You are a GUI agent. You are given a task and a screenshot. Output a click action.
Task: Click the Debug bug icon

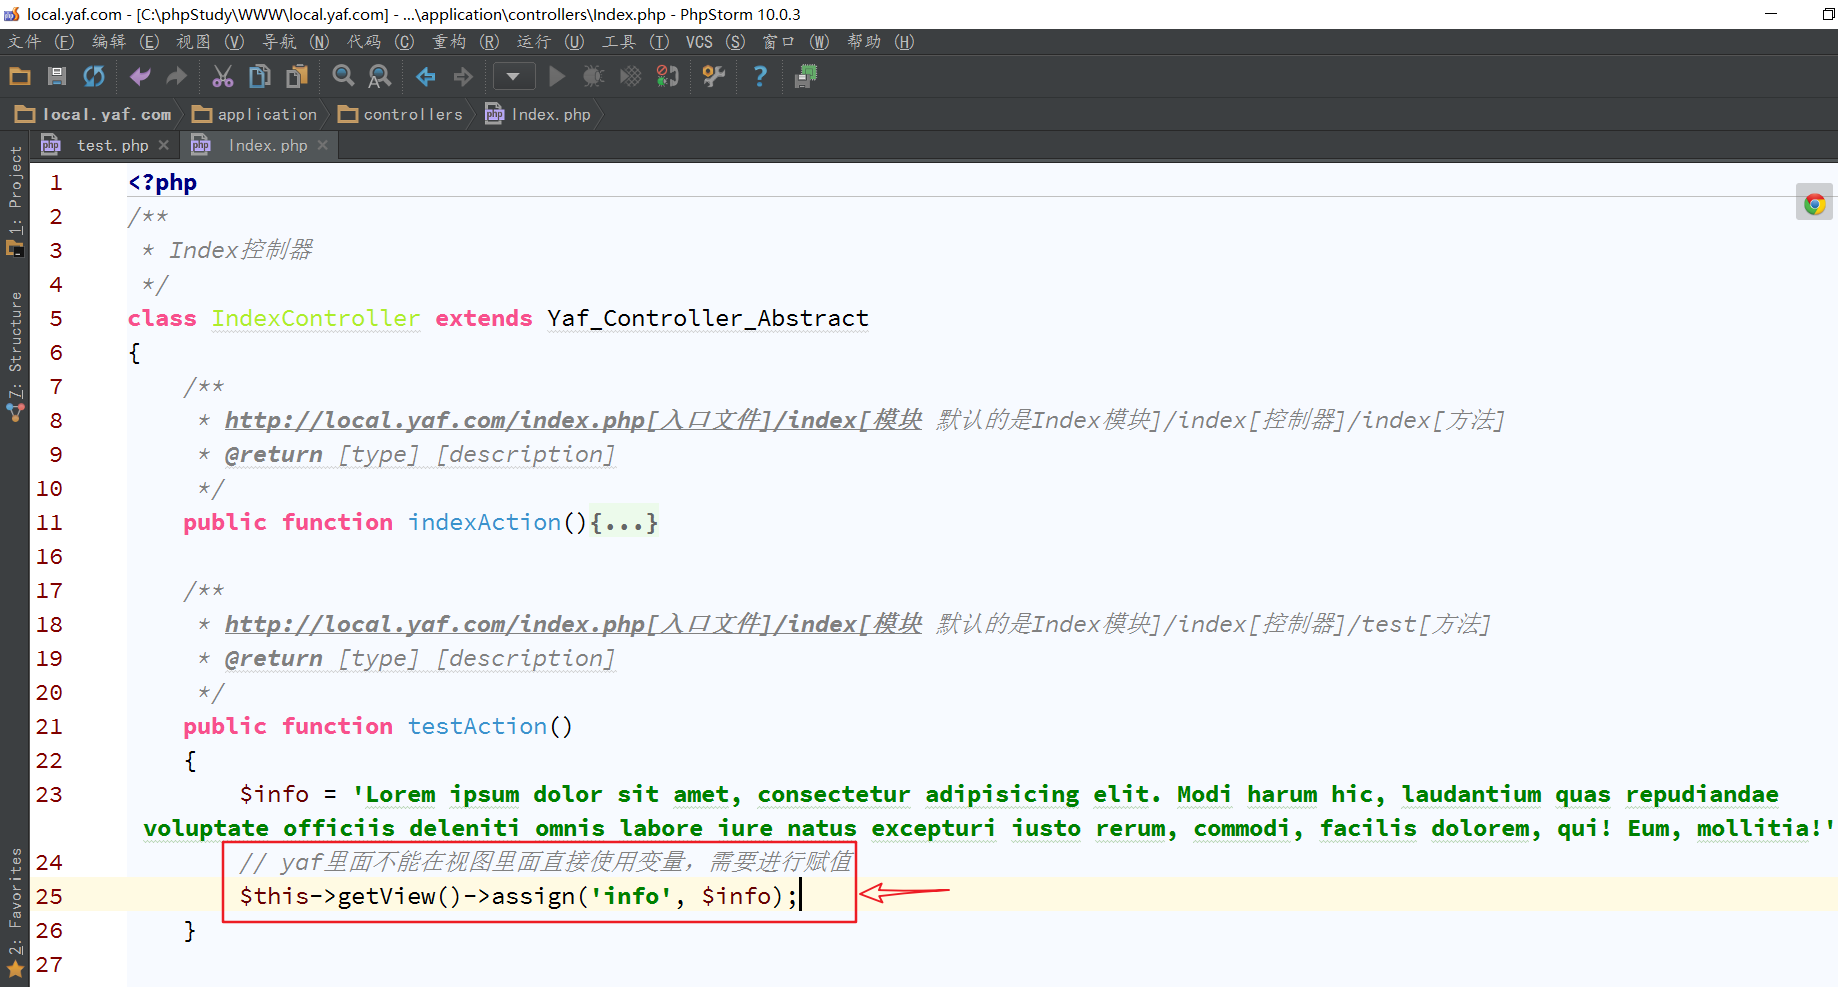593,77
